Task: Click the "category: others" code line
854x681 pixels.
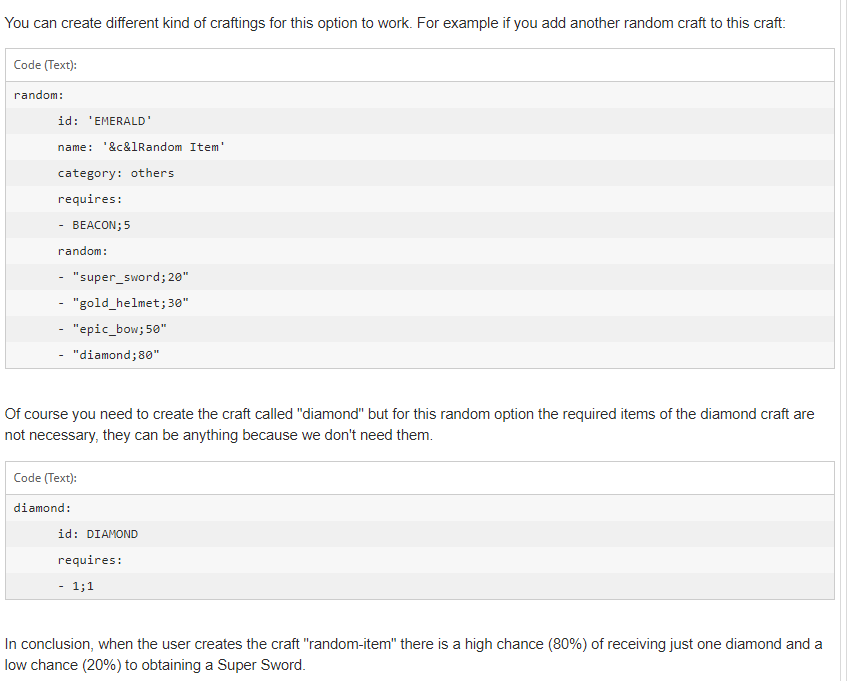Action: pyautogui.click(x=115, y=173)
